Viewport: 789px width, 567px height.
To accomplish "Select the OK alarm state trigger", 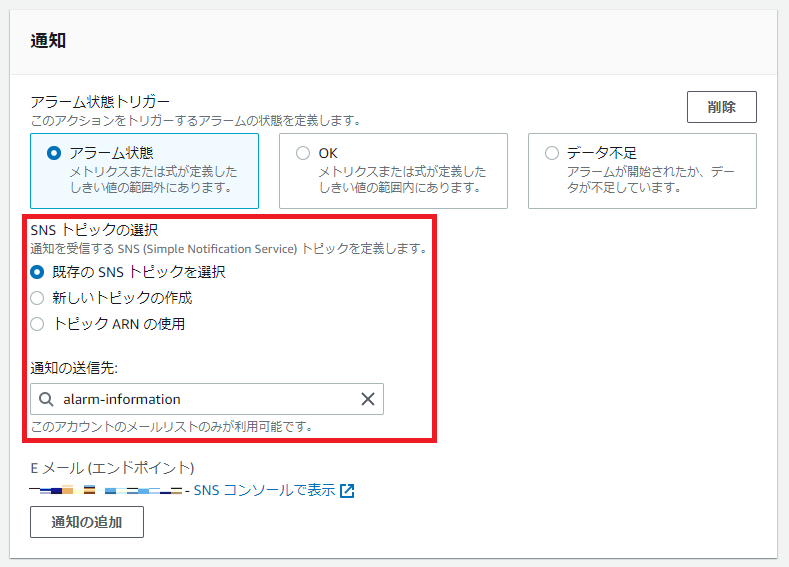I will [303, 153].
